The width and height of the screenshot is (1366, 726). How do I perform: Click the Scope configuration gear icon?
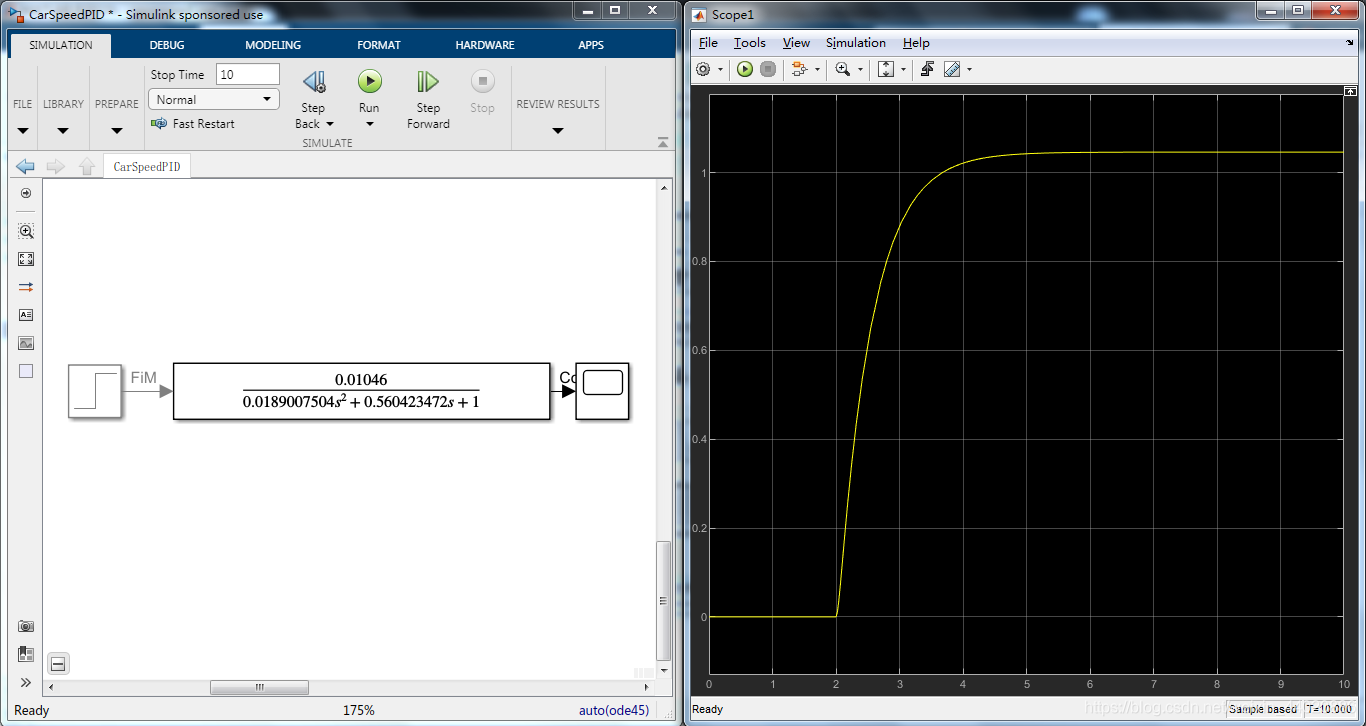tap(703, 69)
